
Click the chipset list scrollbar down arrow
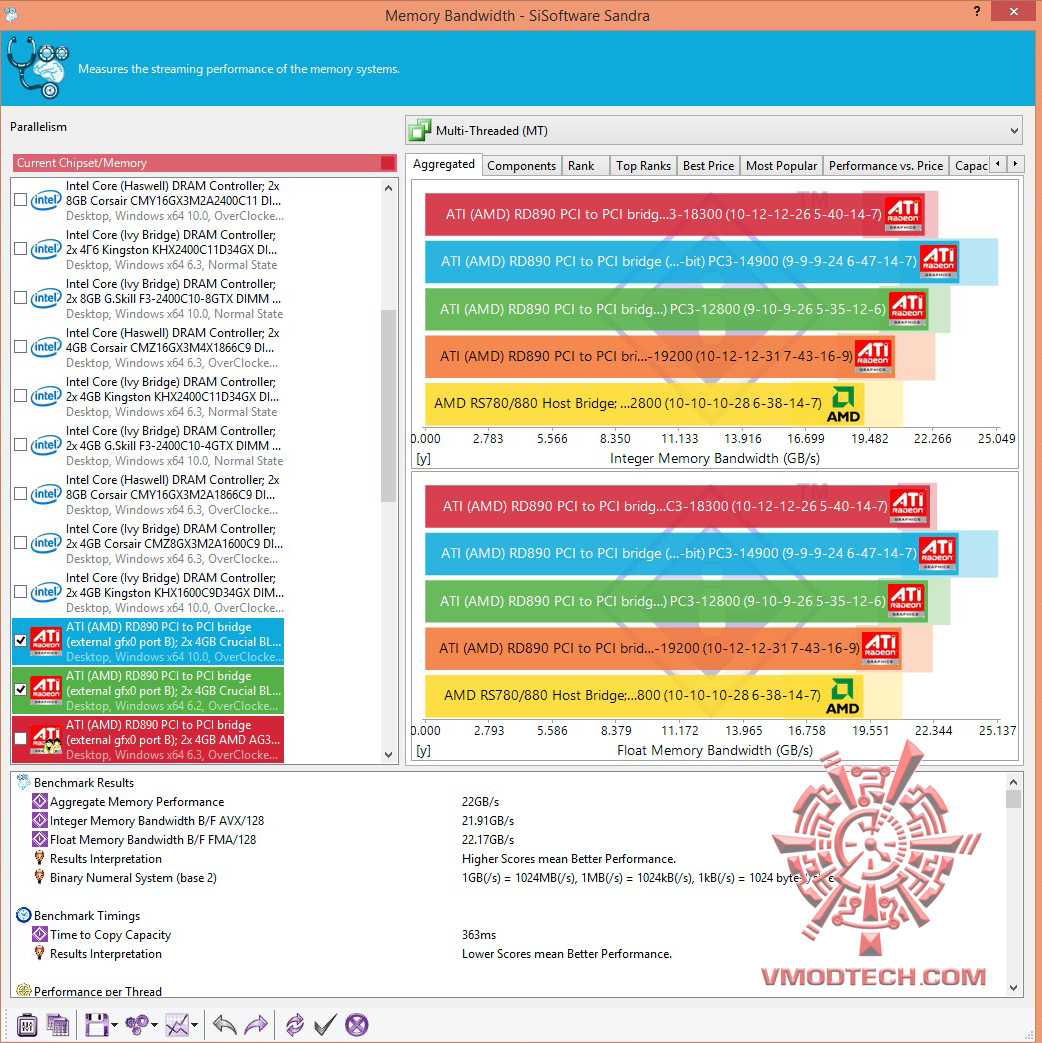coord(389,755)
